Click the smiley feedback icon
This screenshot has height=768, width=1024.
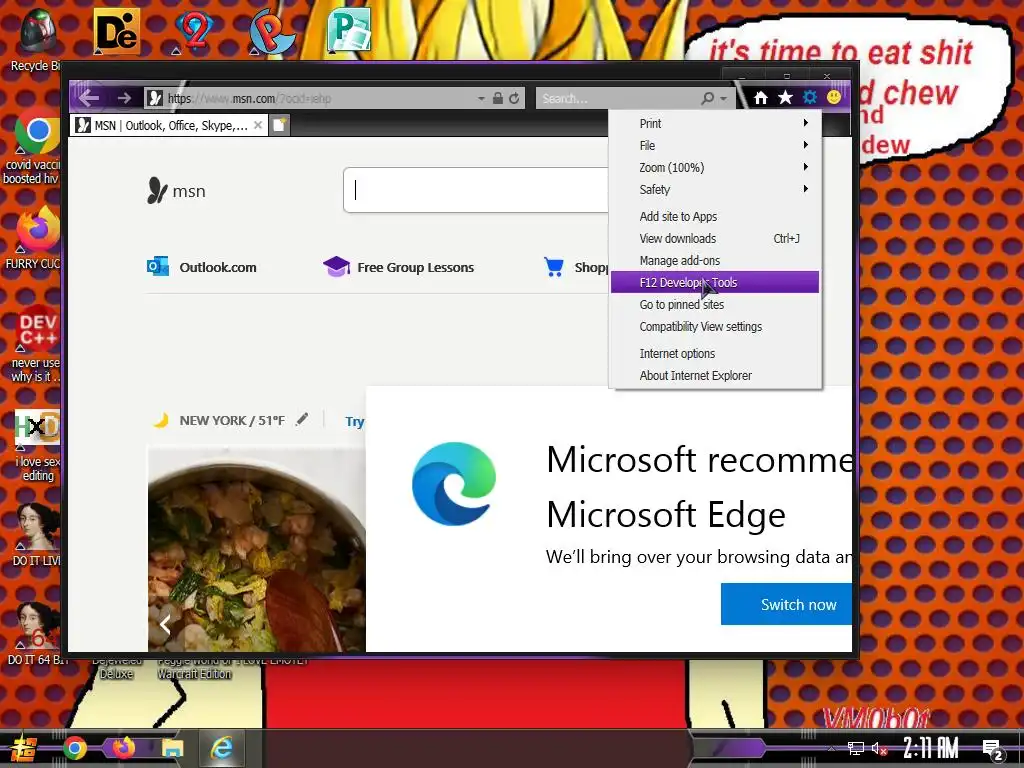[834, 97]
